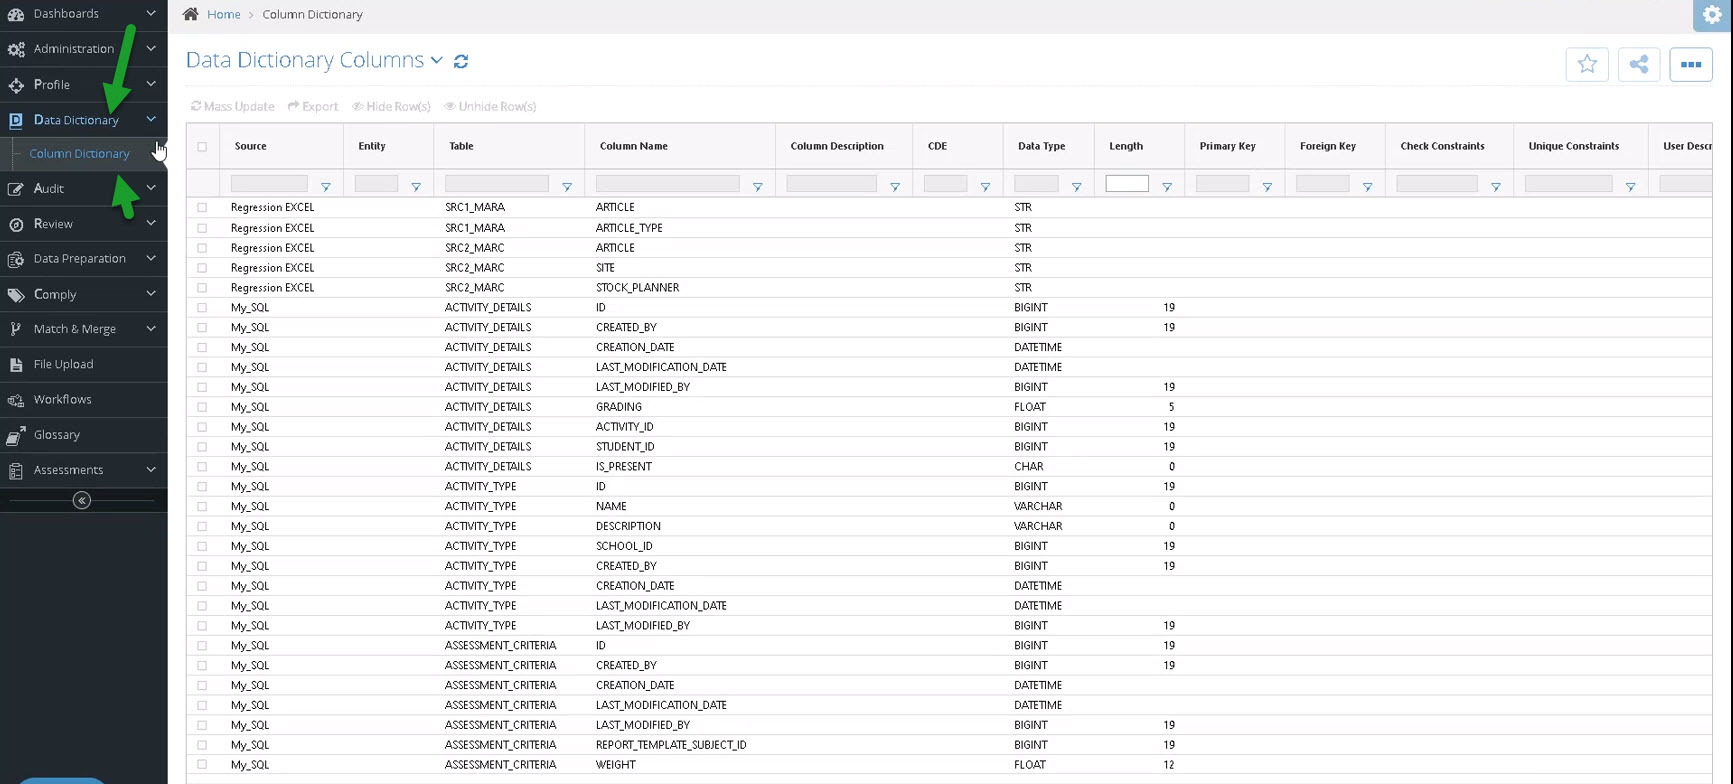Expand the Assessments menu chevron
This screenshot has height=784, width=1733.
pyautogui.click(x=151, y=469)
